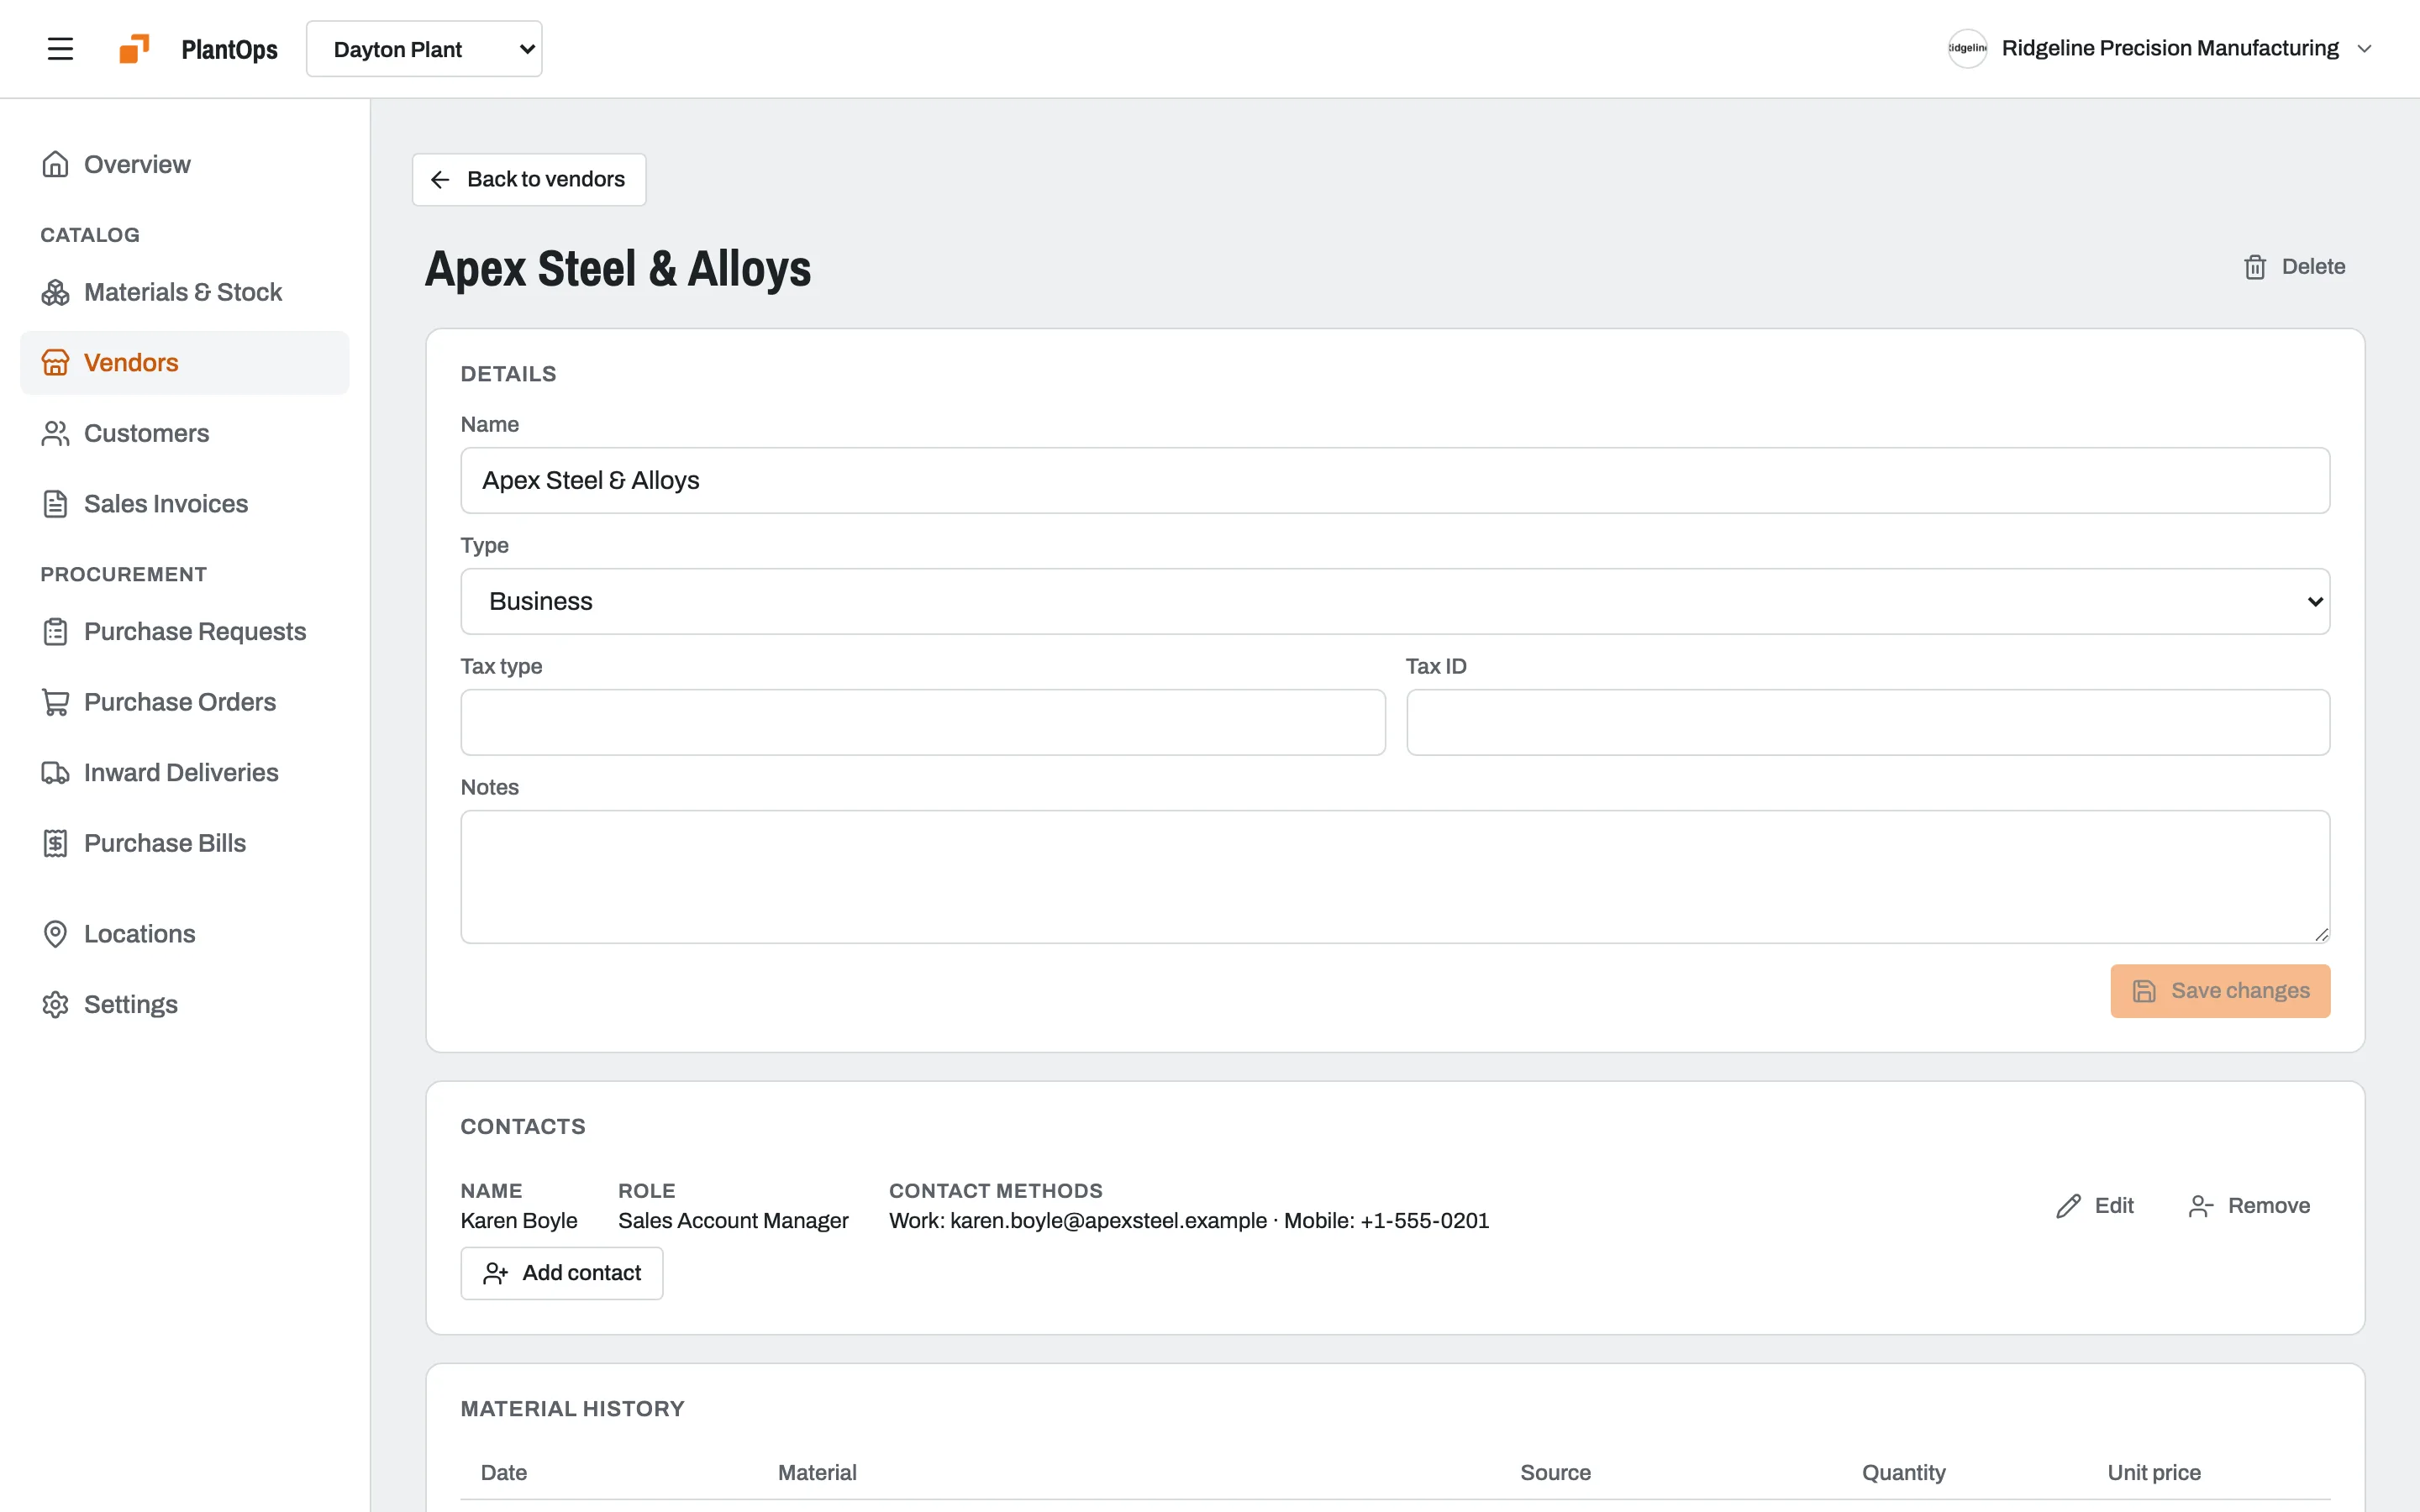
Task: Click the Materials & Stock boxes icon
Action: tap(55, 292)
